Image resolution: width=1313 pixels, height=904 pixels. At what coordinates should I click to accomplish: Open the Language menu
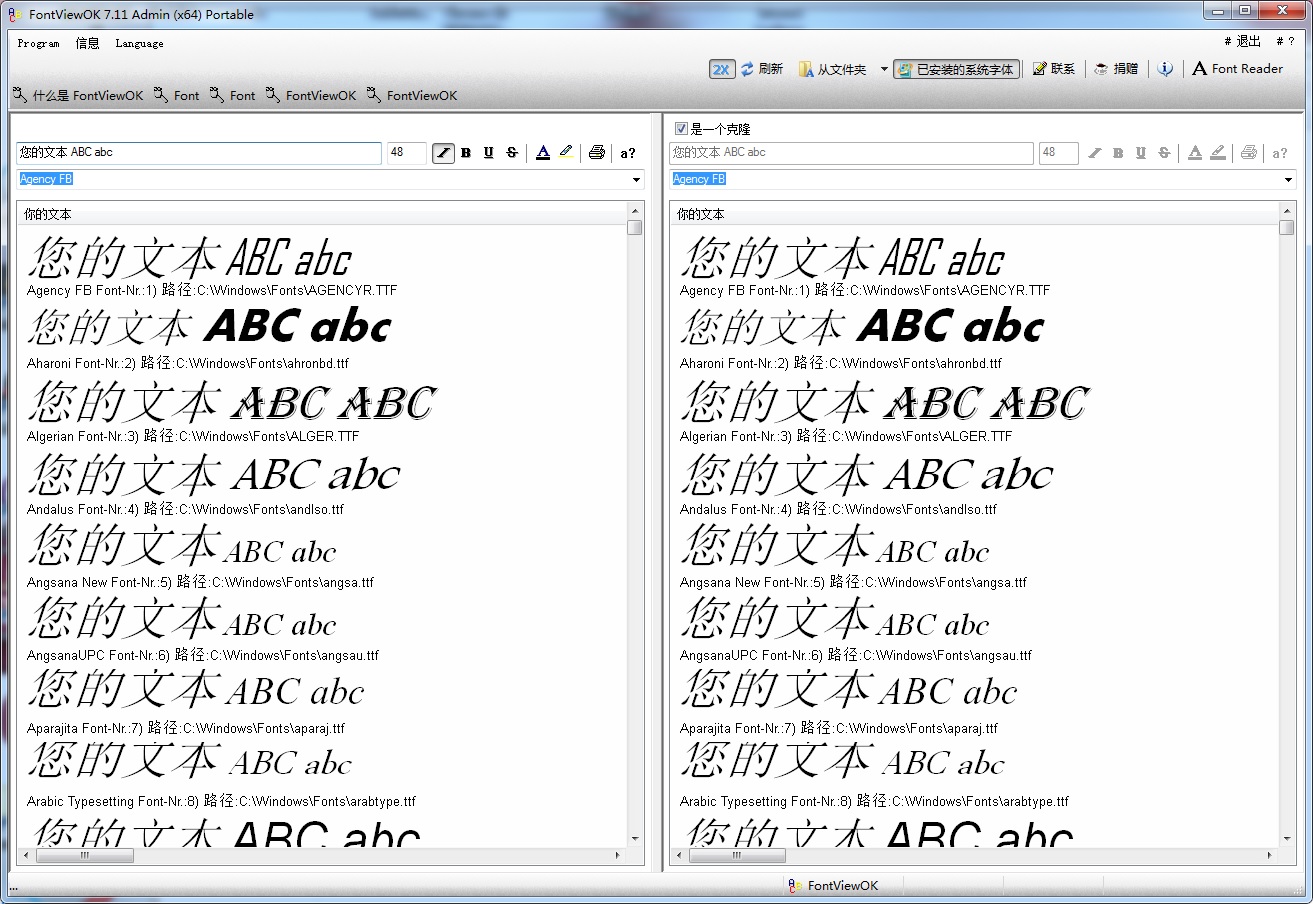pos(139,43)
